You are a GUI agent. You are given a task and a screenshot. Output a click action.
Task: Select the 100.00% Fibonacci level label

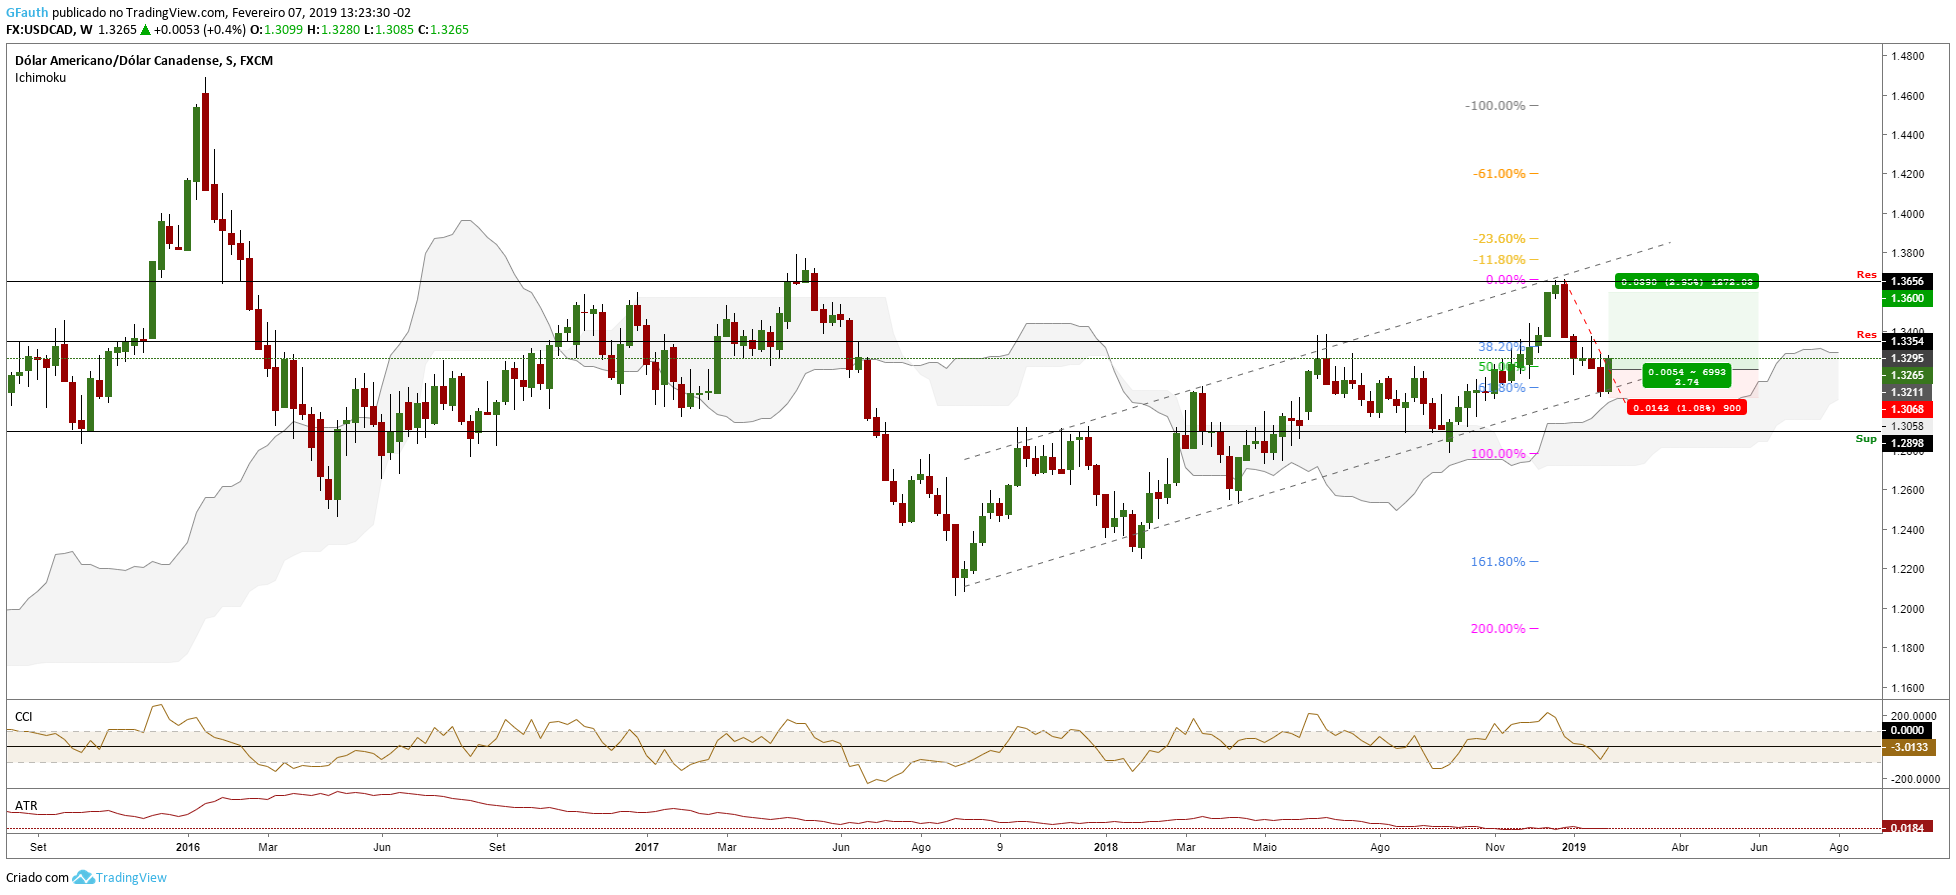(x=1498, y=454)
